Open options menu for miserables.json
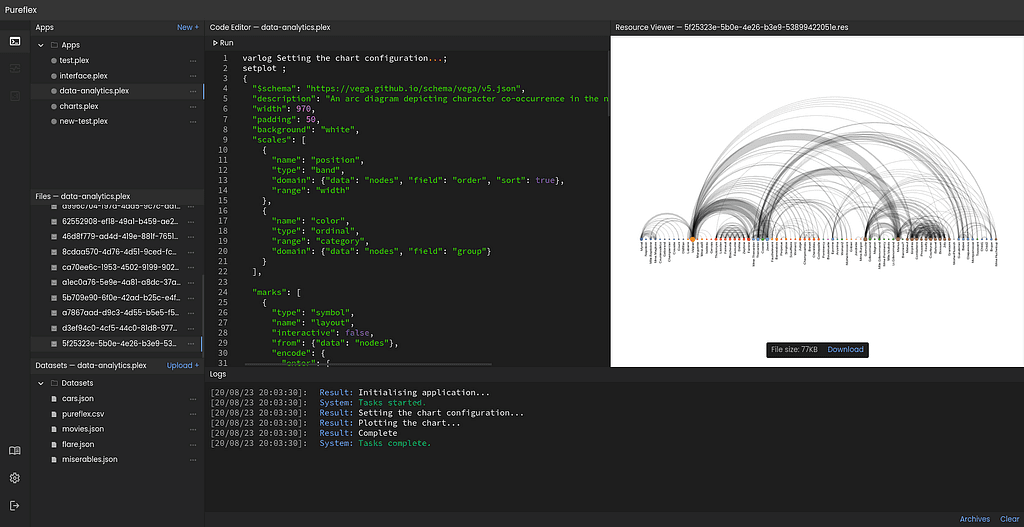 (193, 460)
